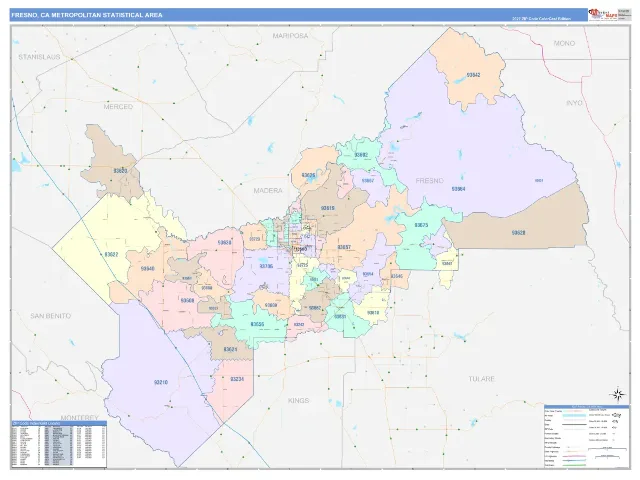Screen dimensions: 640x480
Task: Click ZIP code label 93621
Action: (x=230, y=350)
